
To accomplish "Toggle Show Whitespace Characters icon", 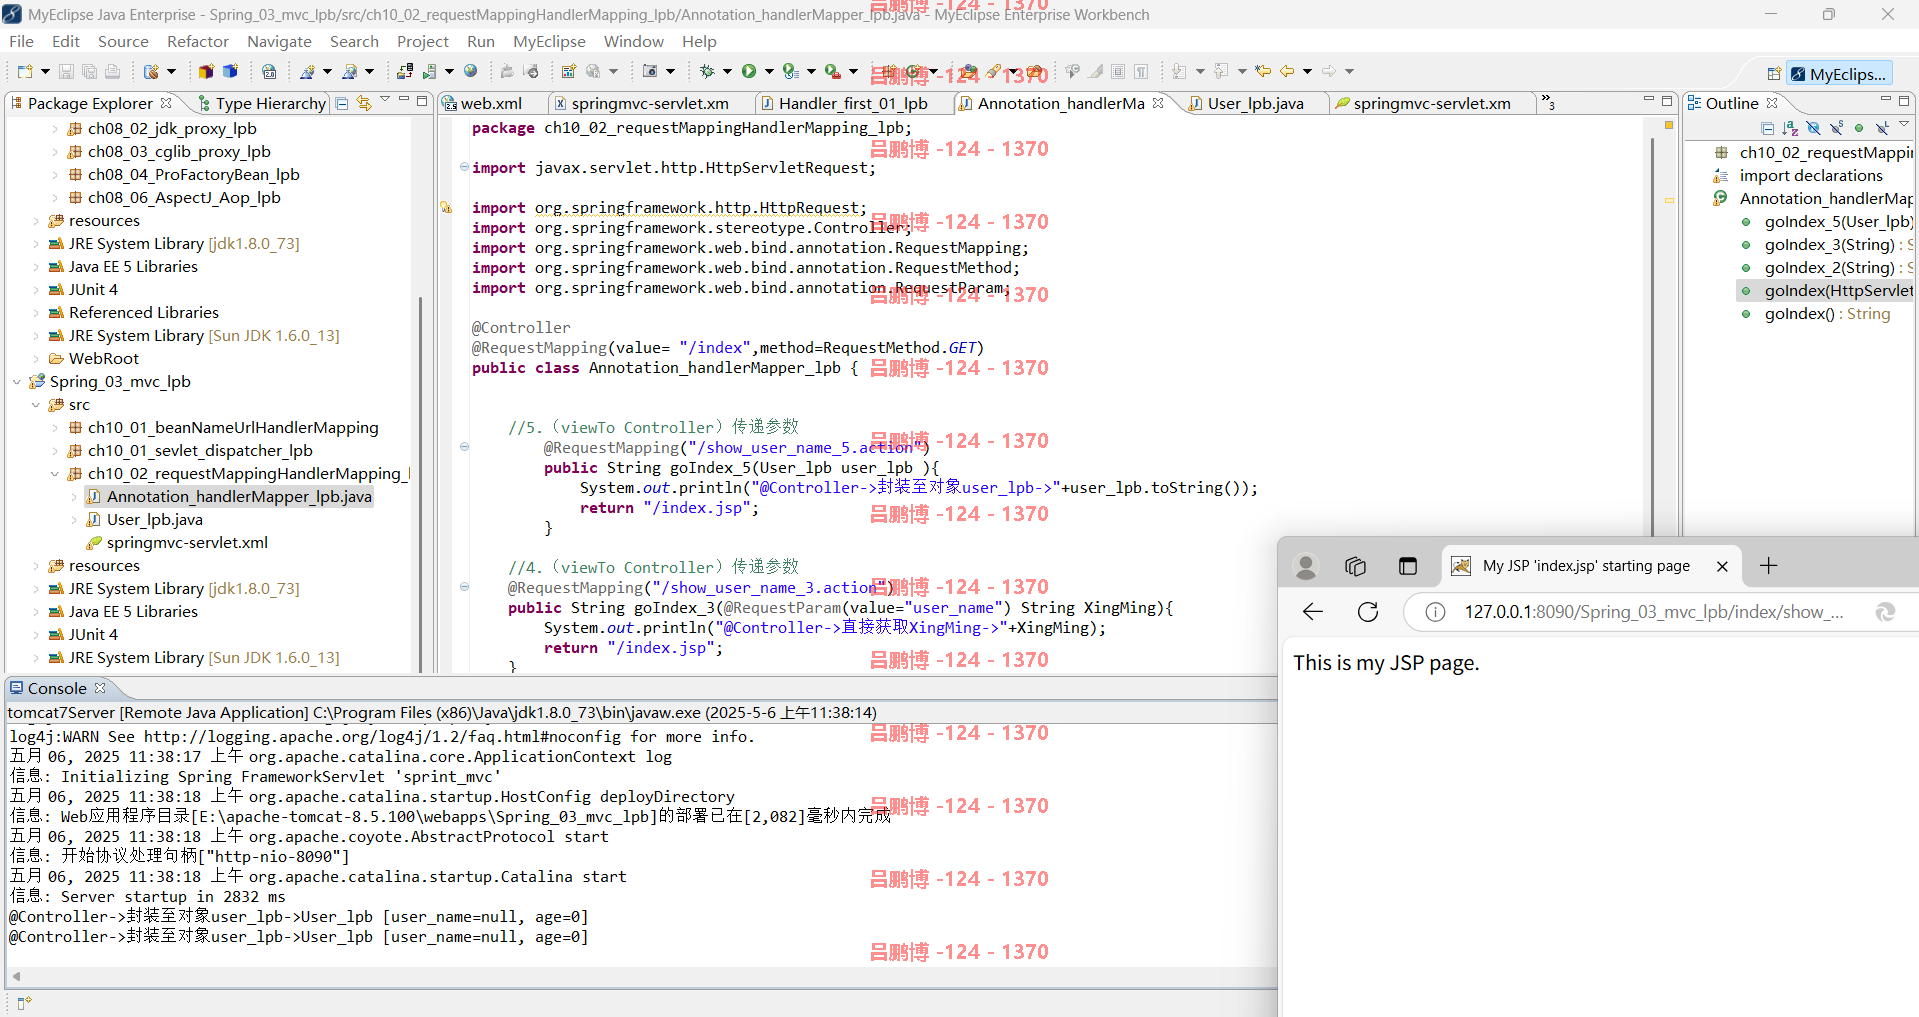I will coord(1141,71).
